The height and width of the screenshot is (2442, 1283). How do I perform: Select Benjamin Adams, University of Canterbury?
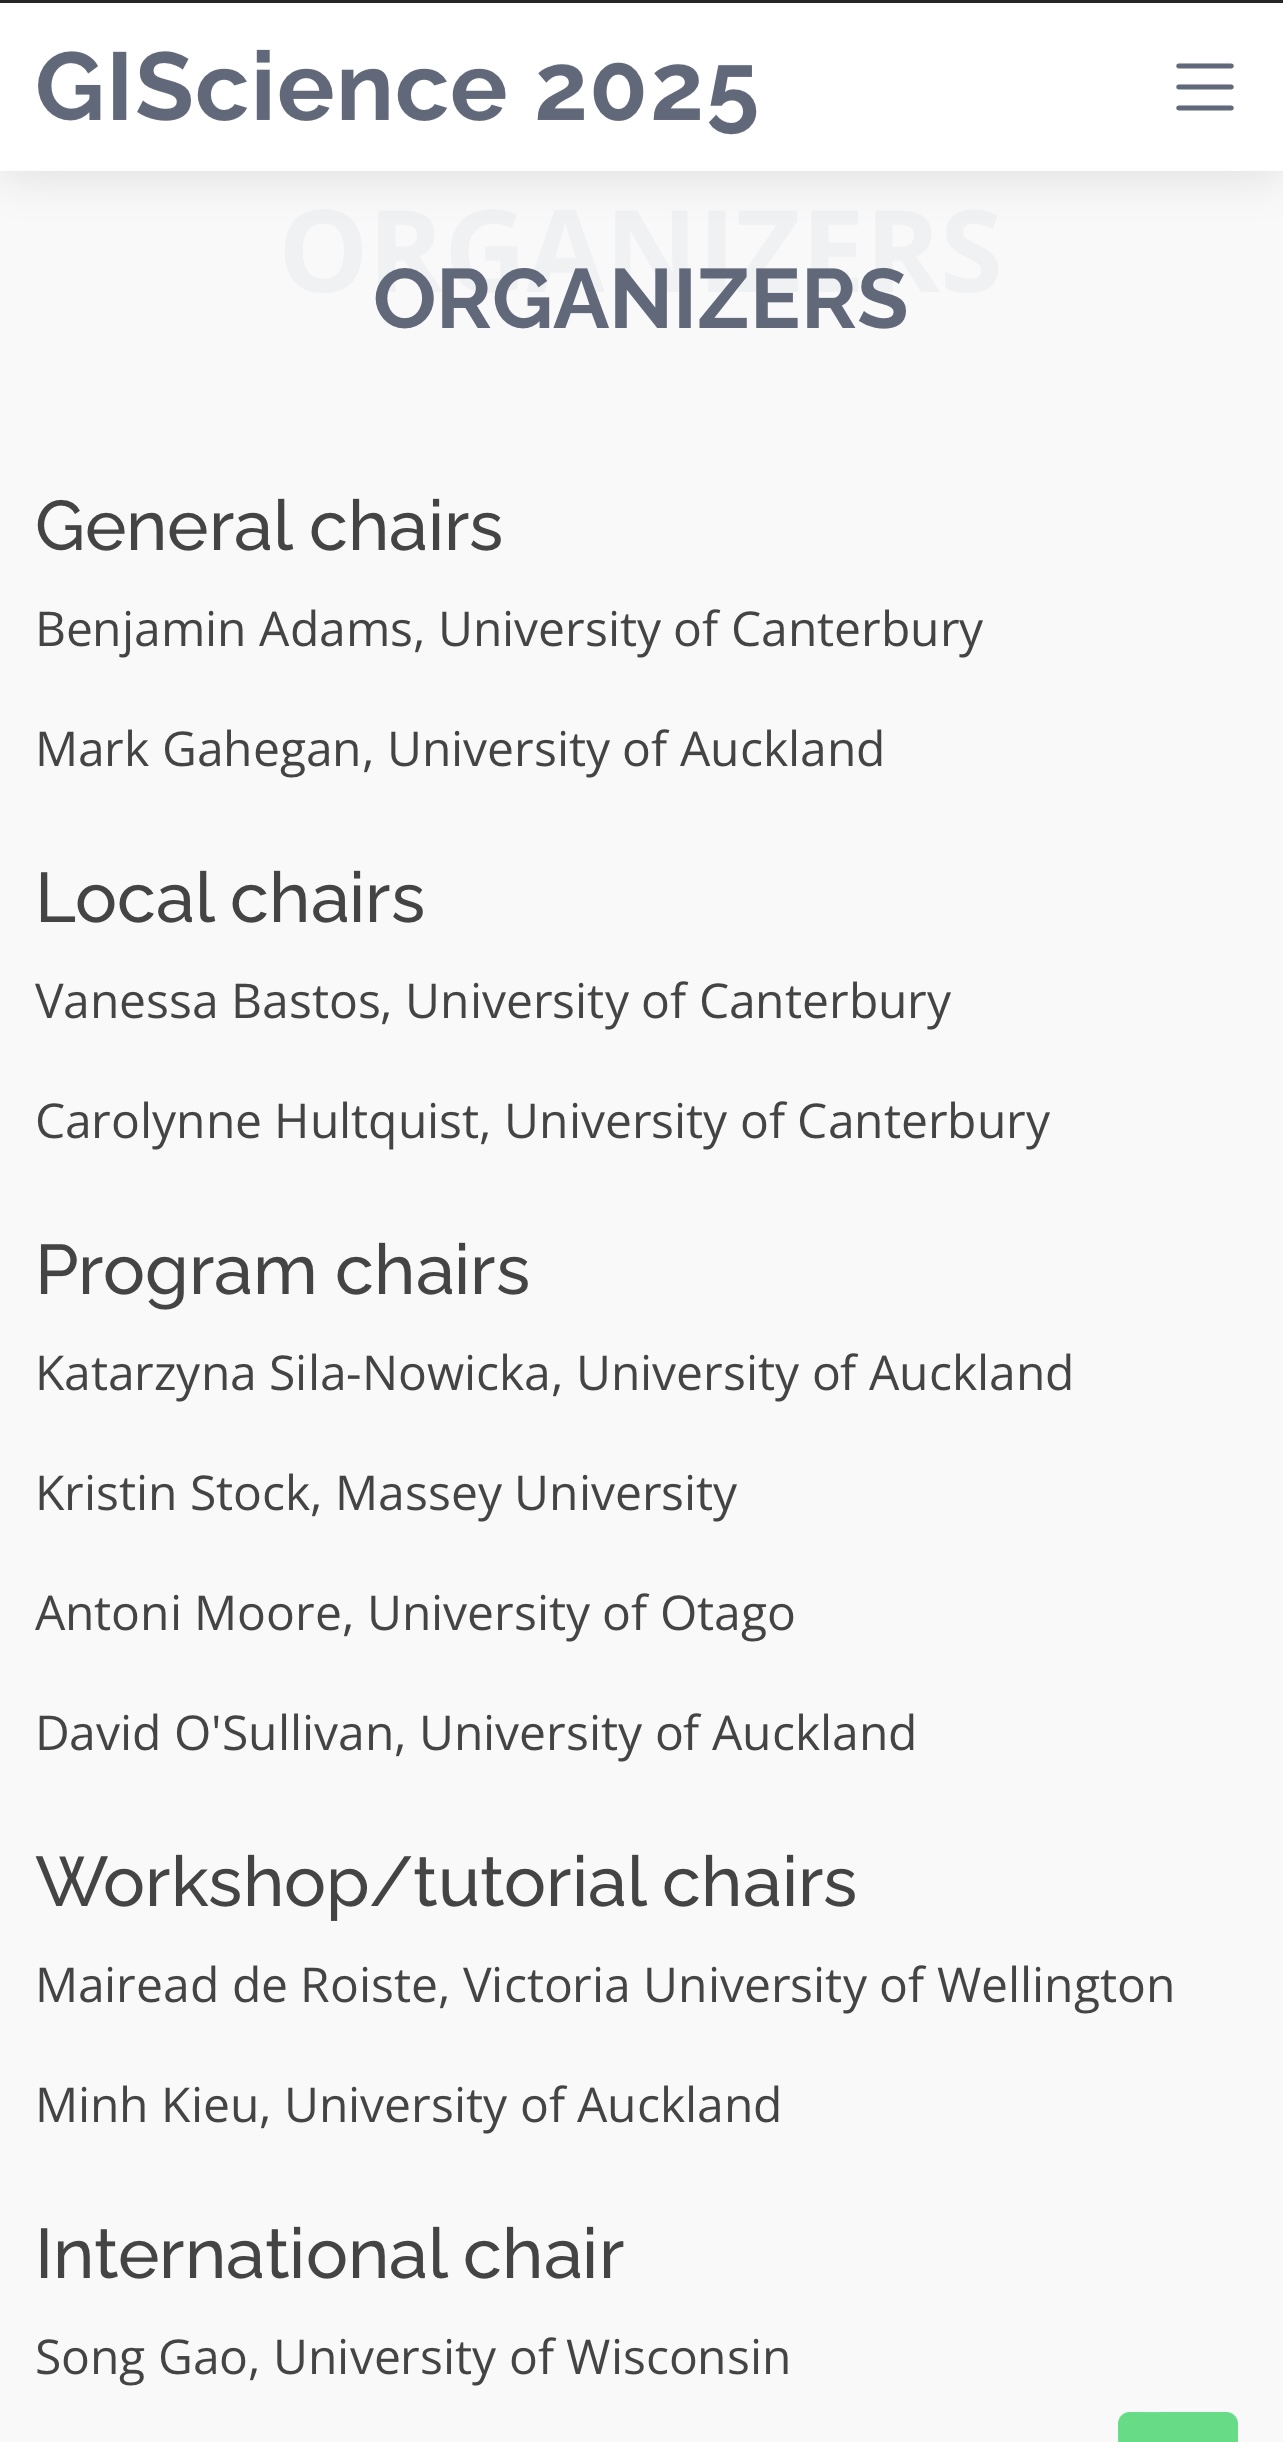coord(509,627)
